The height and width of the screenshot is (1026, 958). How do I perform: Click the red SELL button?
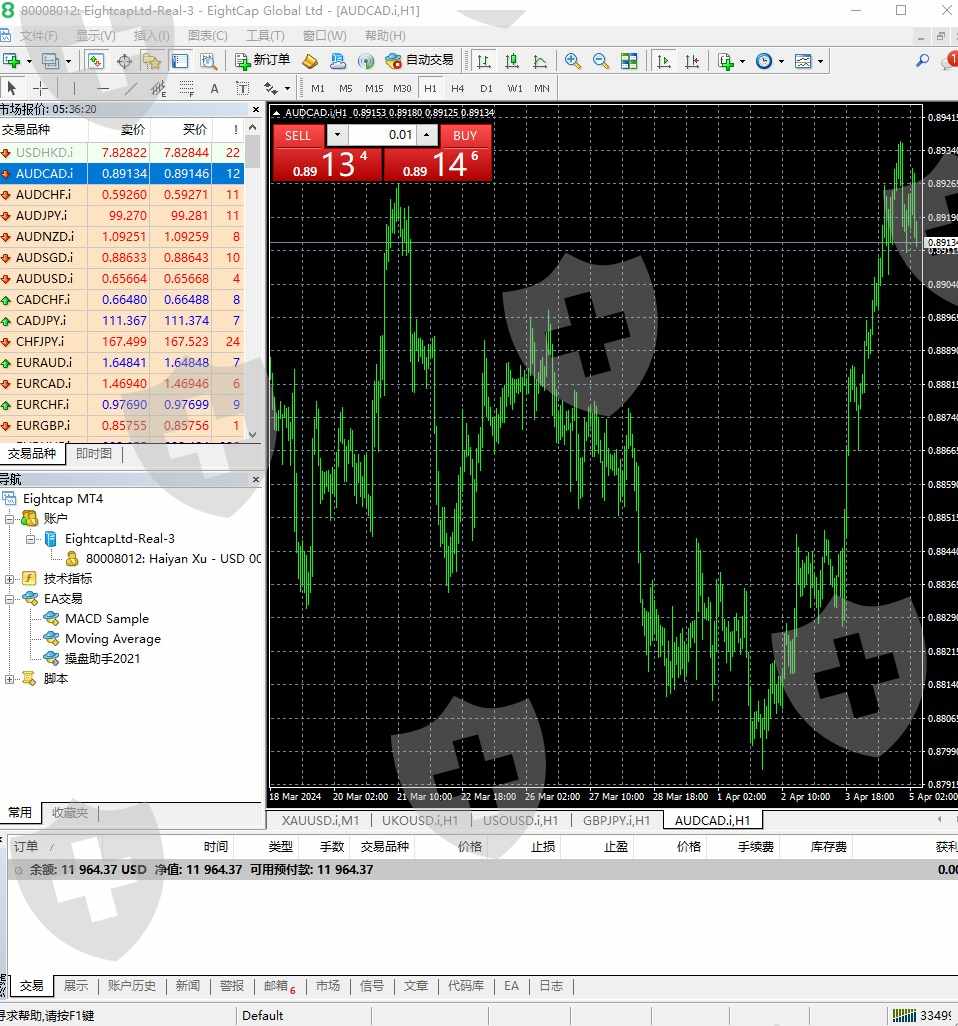[298, 135]
